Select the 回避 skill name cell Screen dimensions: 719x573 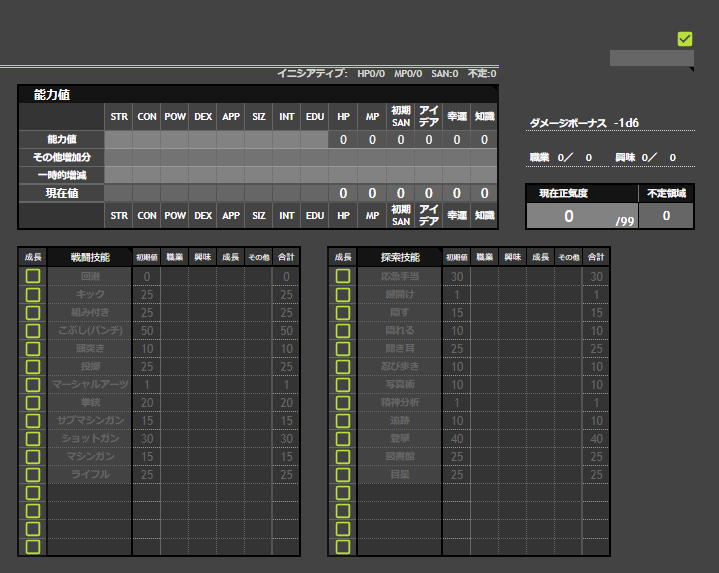[x=90, y=276]
